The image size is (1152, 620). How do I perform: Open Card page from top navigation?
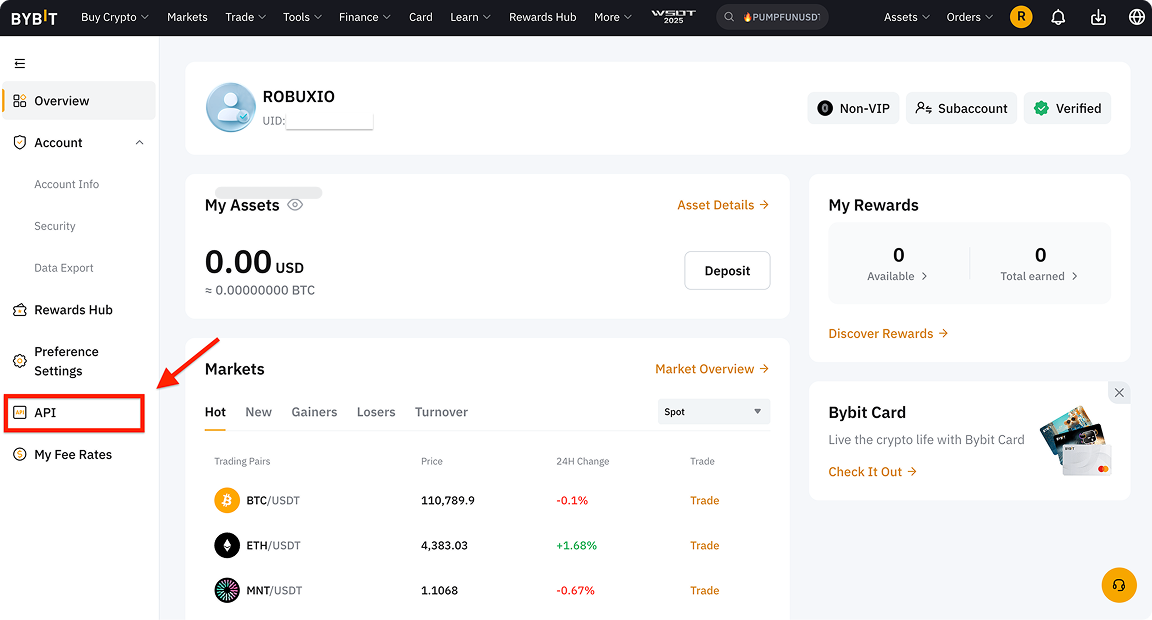(420, 17)
